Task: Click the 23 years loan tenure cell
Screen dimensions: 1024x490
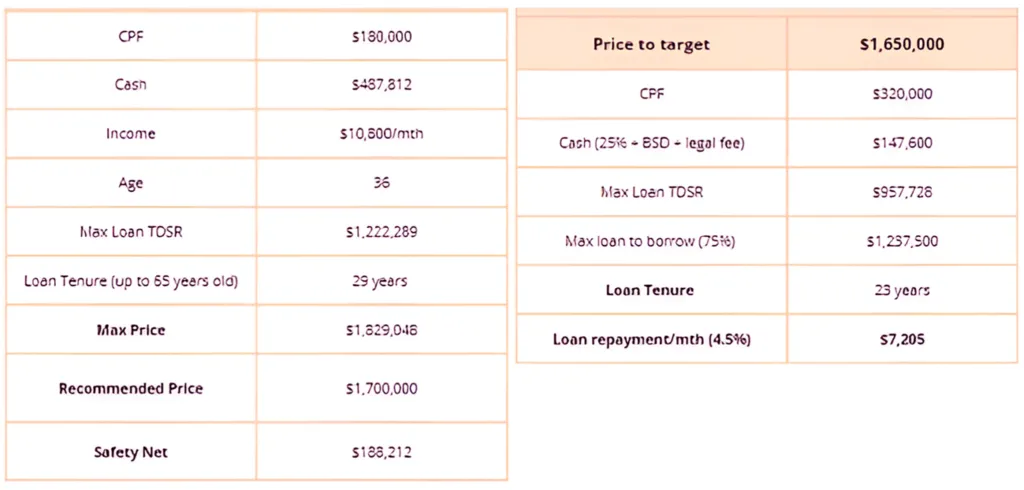Action: (902, 289)
